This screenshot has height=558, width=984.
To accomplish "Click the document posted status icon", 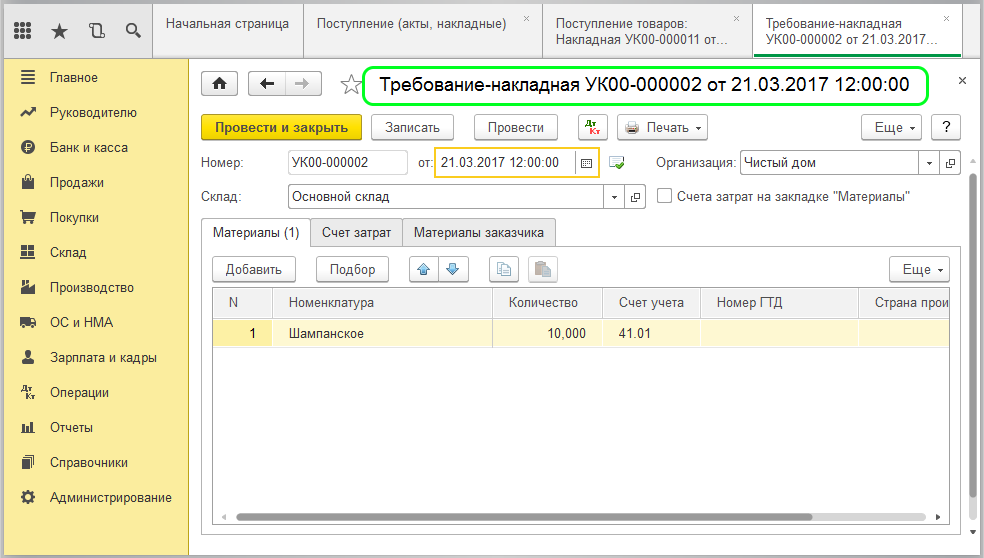I will coord(617,163).
